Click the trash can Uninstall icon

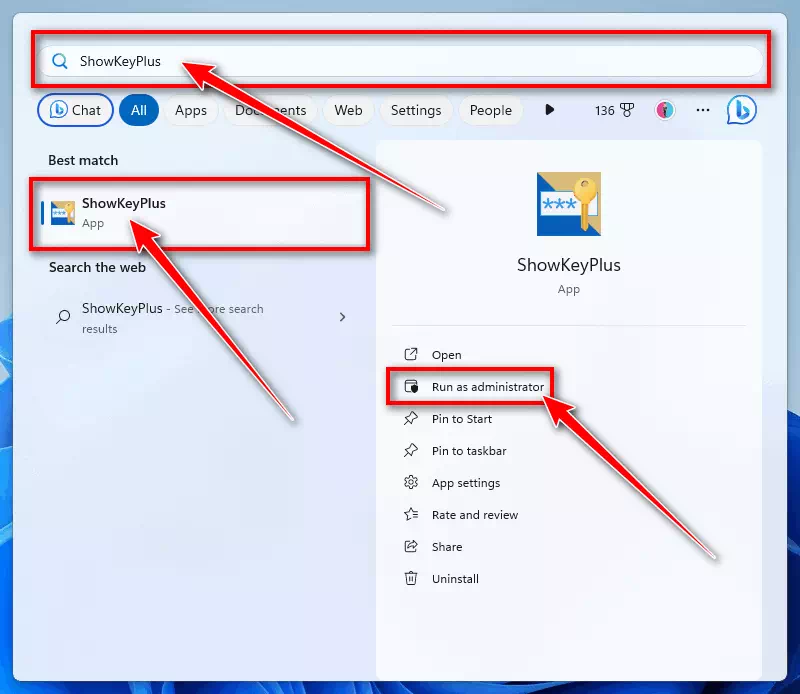click(x=411, y=578)
